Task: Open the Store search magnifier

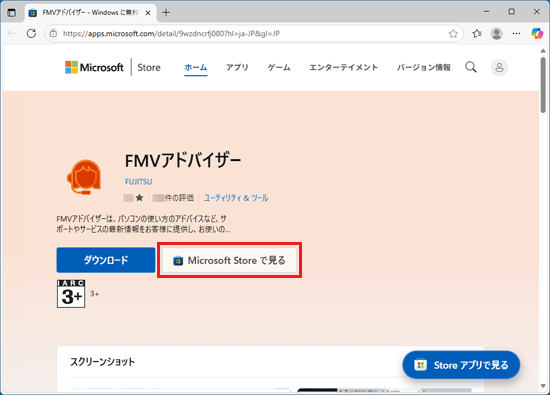Action: click(x=471, y=67)
